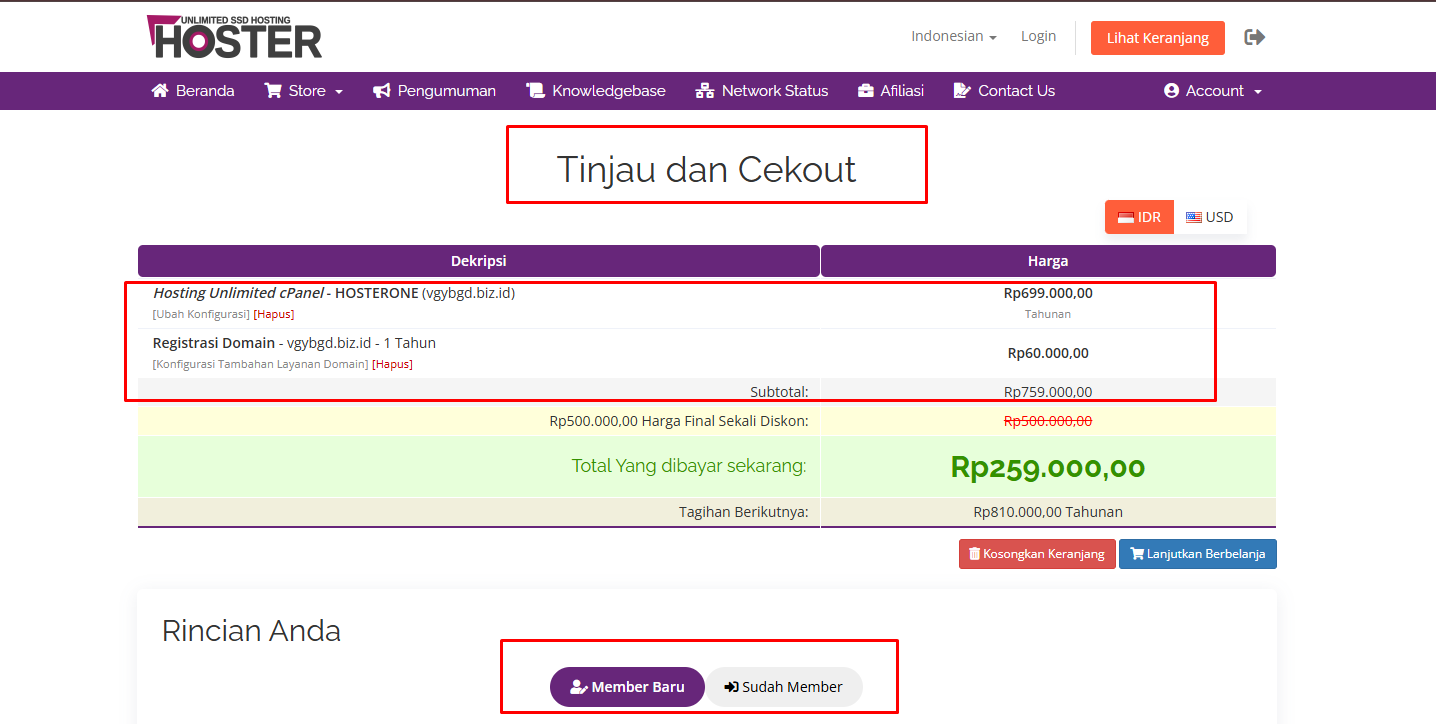Switch currency to IDR
The width and height of the screenshot is (1436, 724).
[x=1139, y=216]
